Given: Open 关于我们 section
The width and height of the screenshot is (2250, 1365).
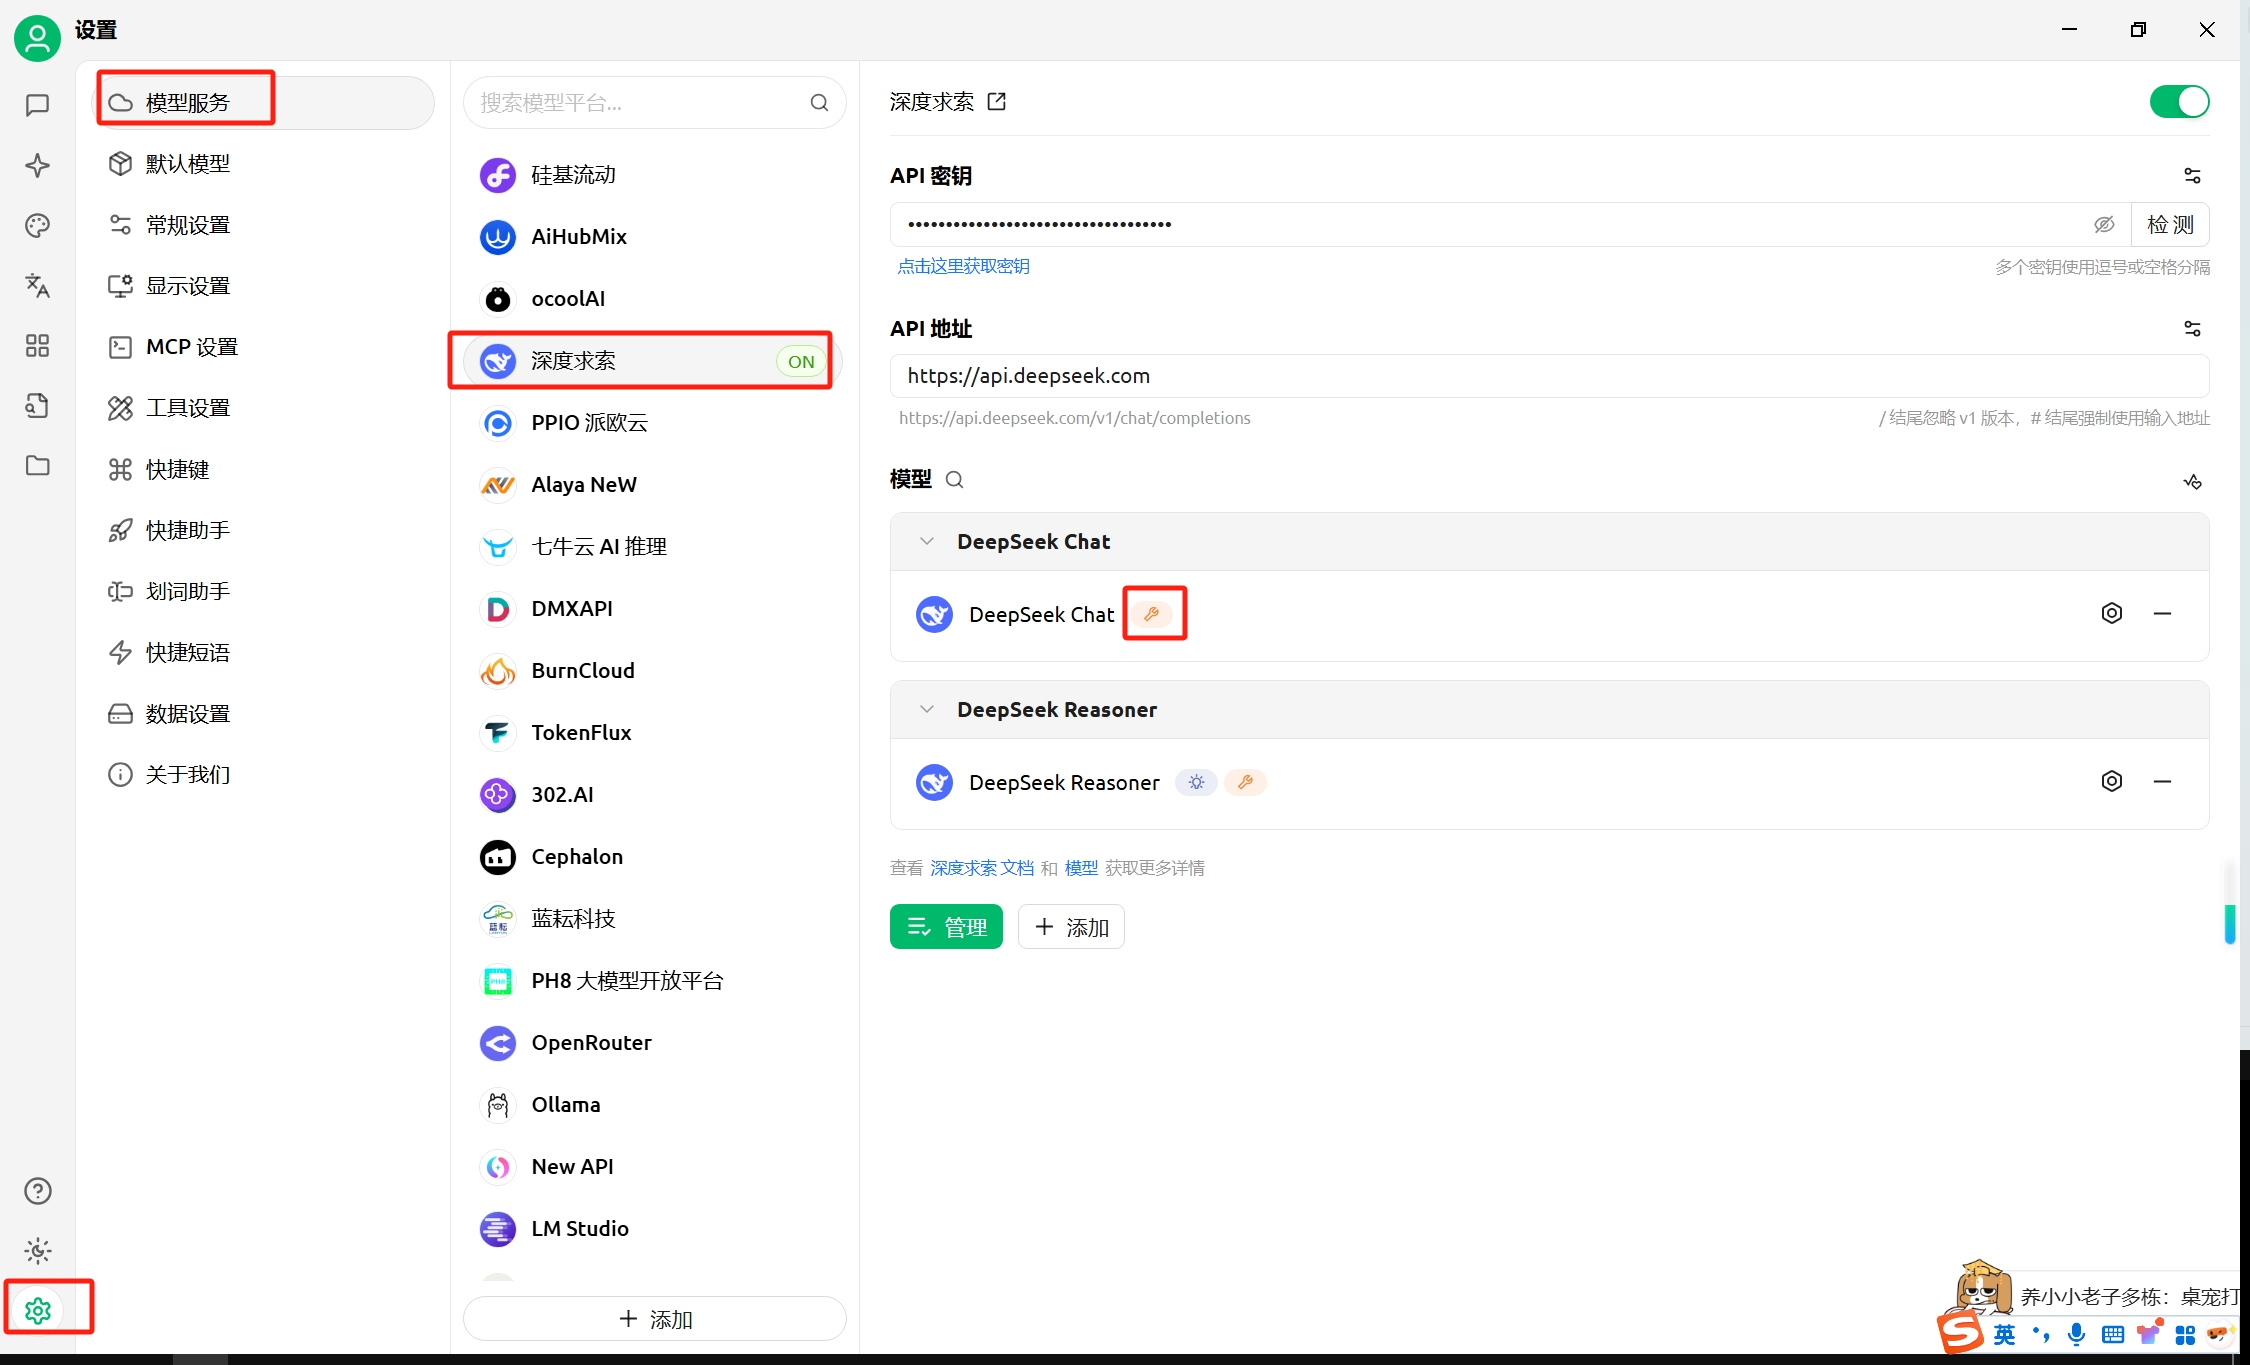Looking at the screenshot, I should pyautogui.click(x=264, y=775).
